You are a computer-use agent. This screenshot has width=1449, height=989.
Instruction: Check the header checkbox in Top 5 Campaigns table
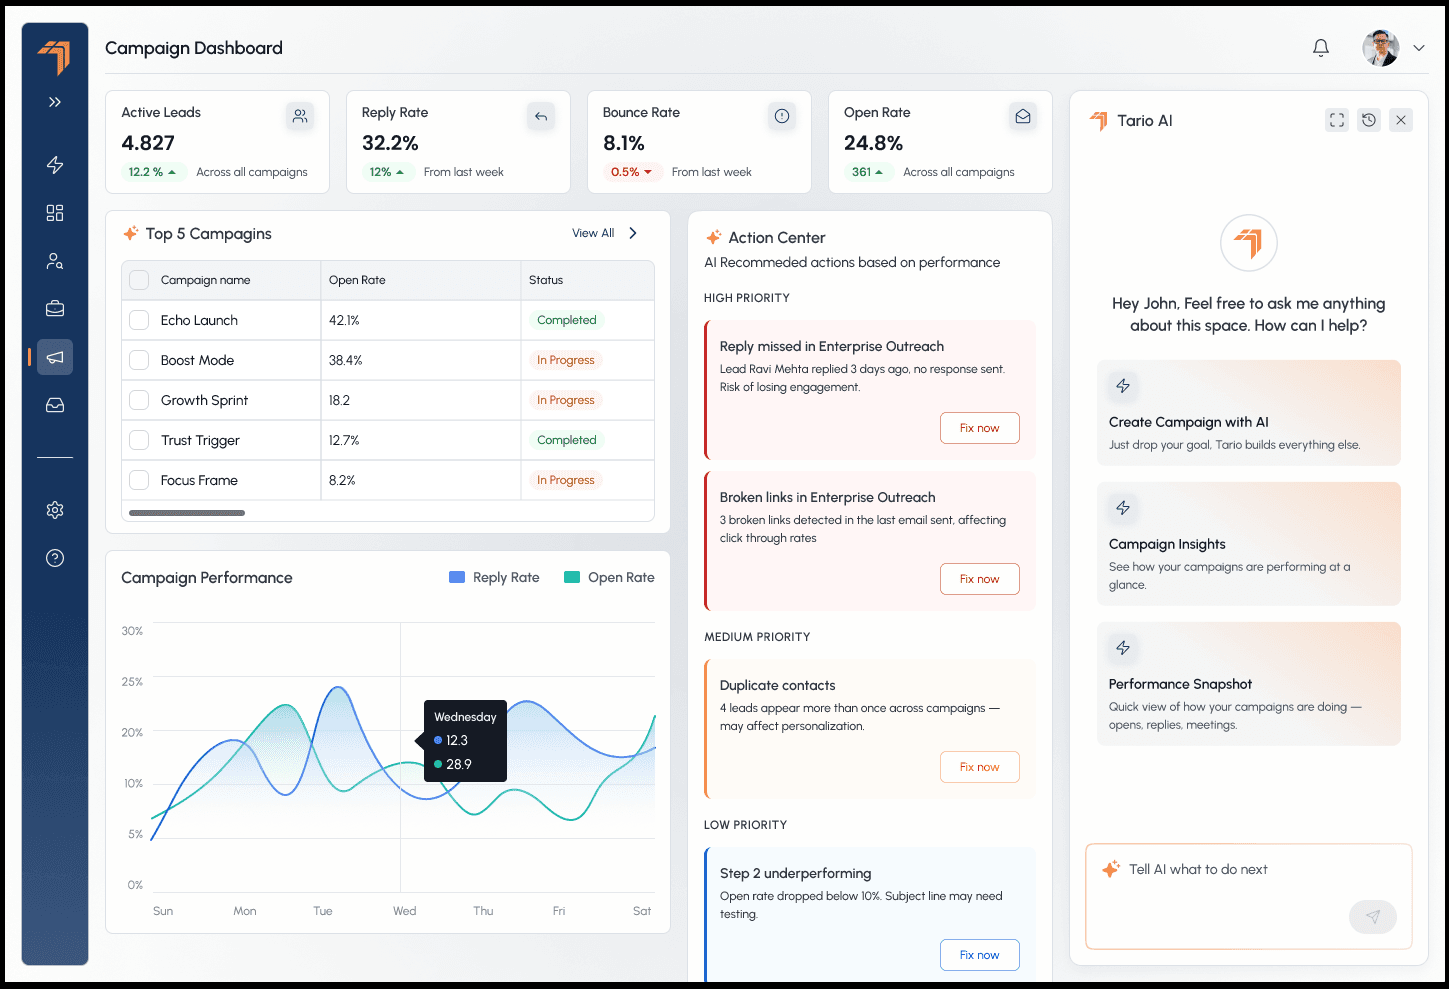click(x=139, y=280)
